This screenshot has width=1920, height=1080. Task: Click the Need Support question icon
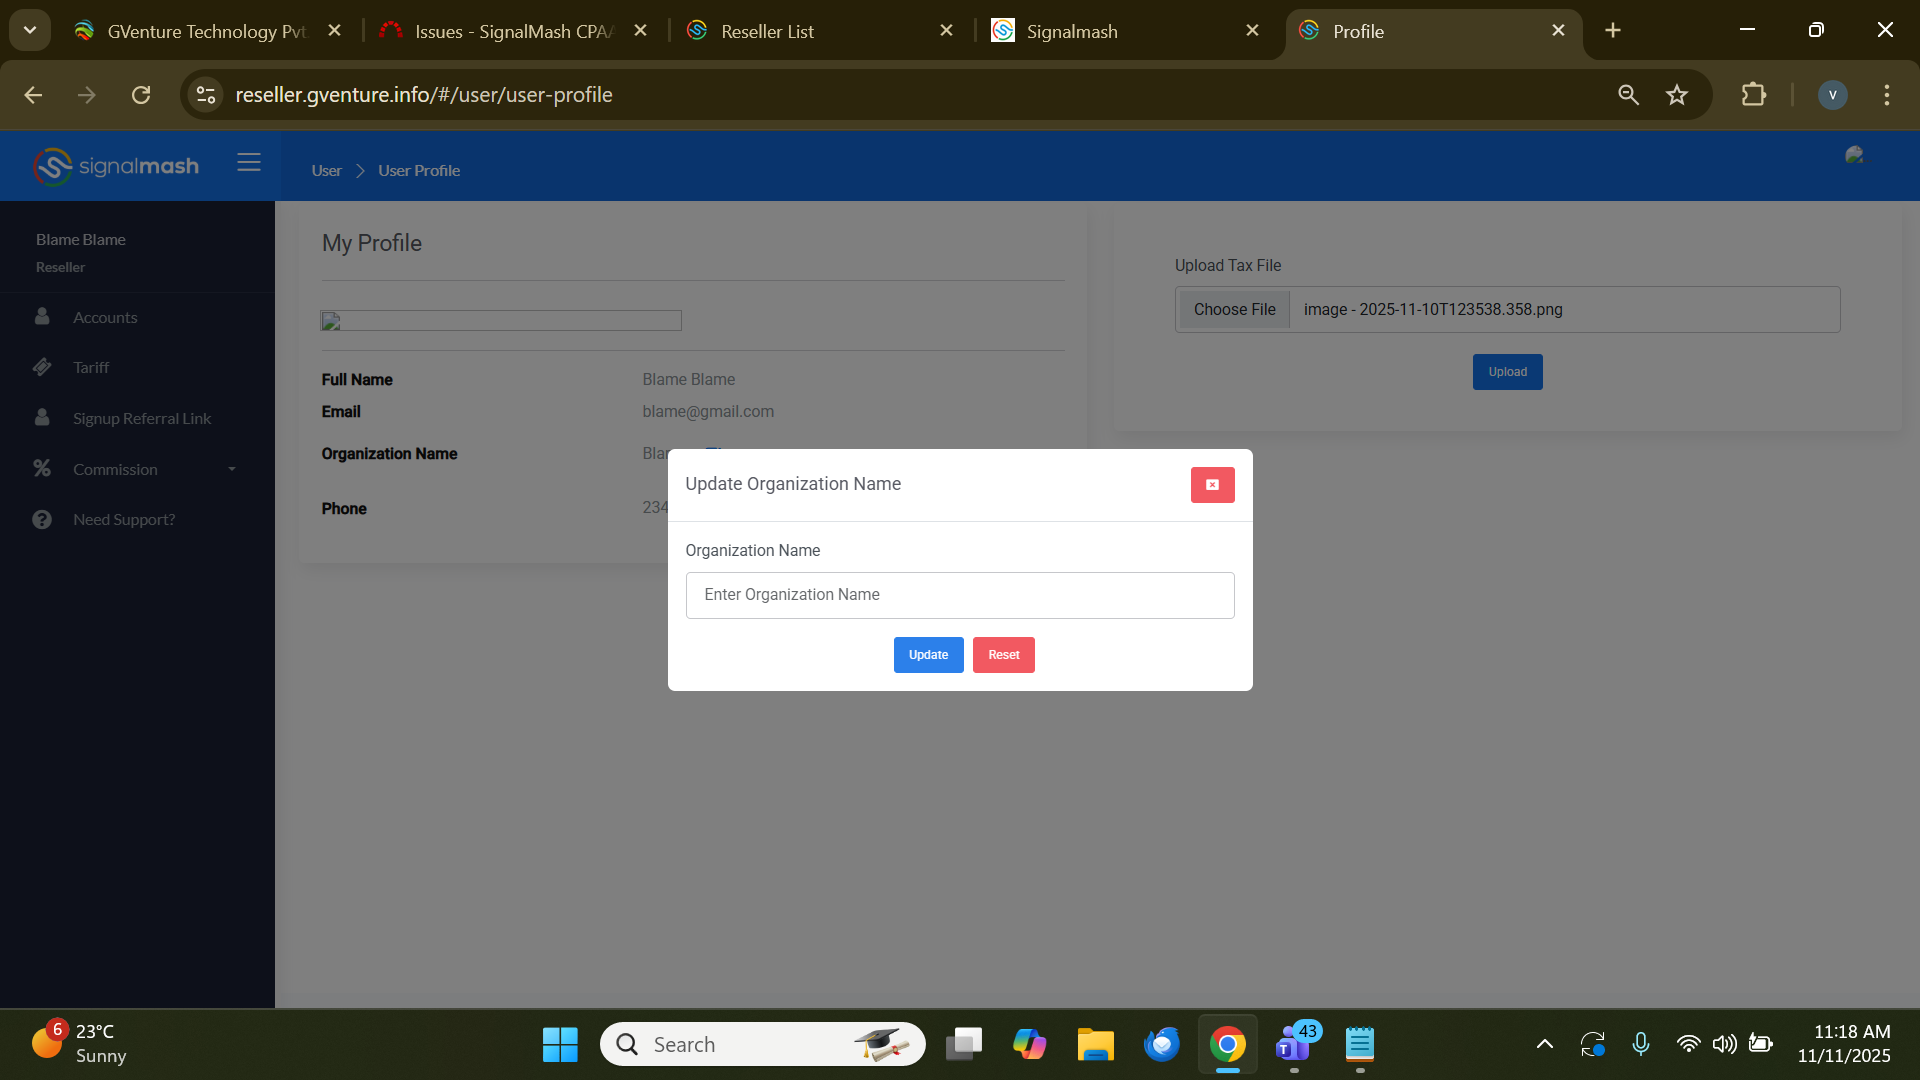tap(42, 519)
